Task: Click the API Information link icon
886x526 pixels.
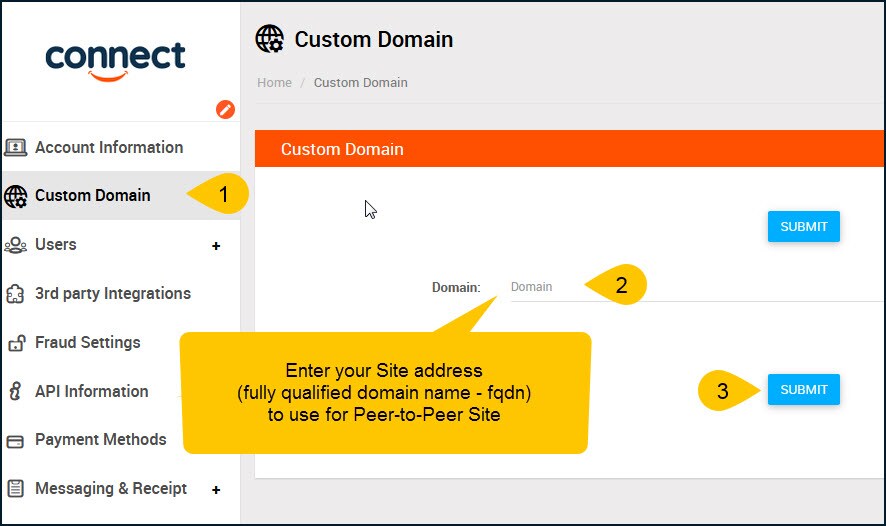Action: coord(15,391)
